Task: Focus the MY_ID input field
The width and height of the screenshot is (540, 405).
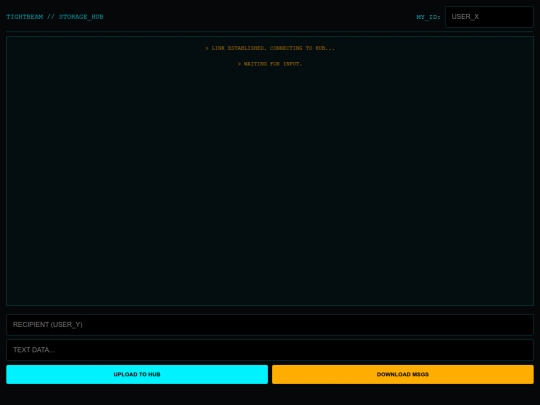Action: click(x=489, y=17)
